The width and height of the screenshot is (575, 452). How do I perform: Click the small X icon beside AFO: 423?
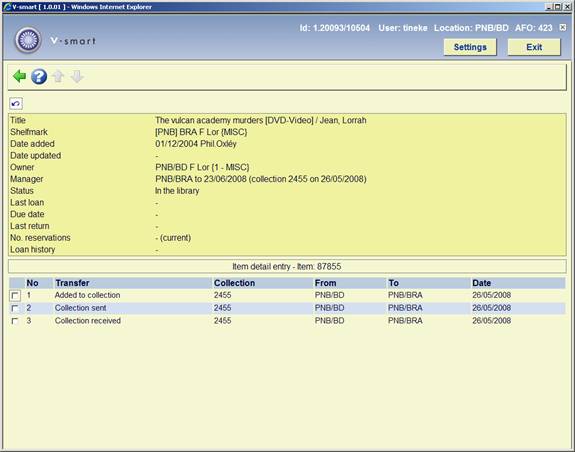[x=563, y=27]
